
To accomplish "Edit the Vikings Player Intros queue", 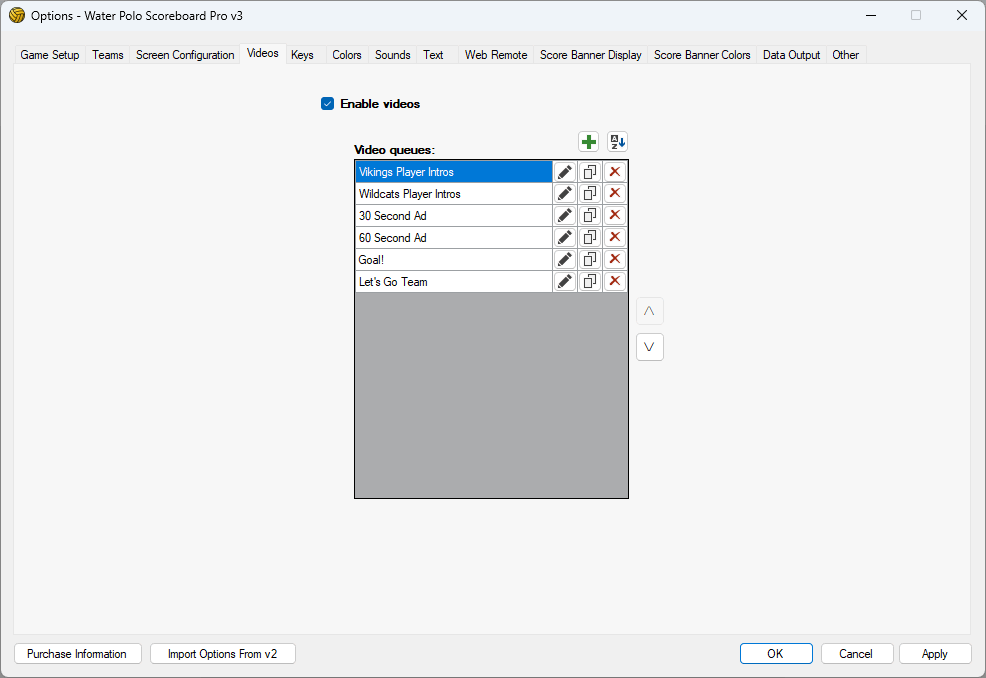I will pos(565,172).
